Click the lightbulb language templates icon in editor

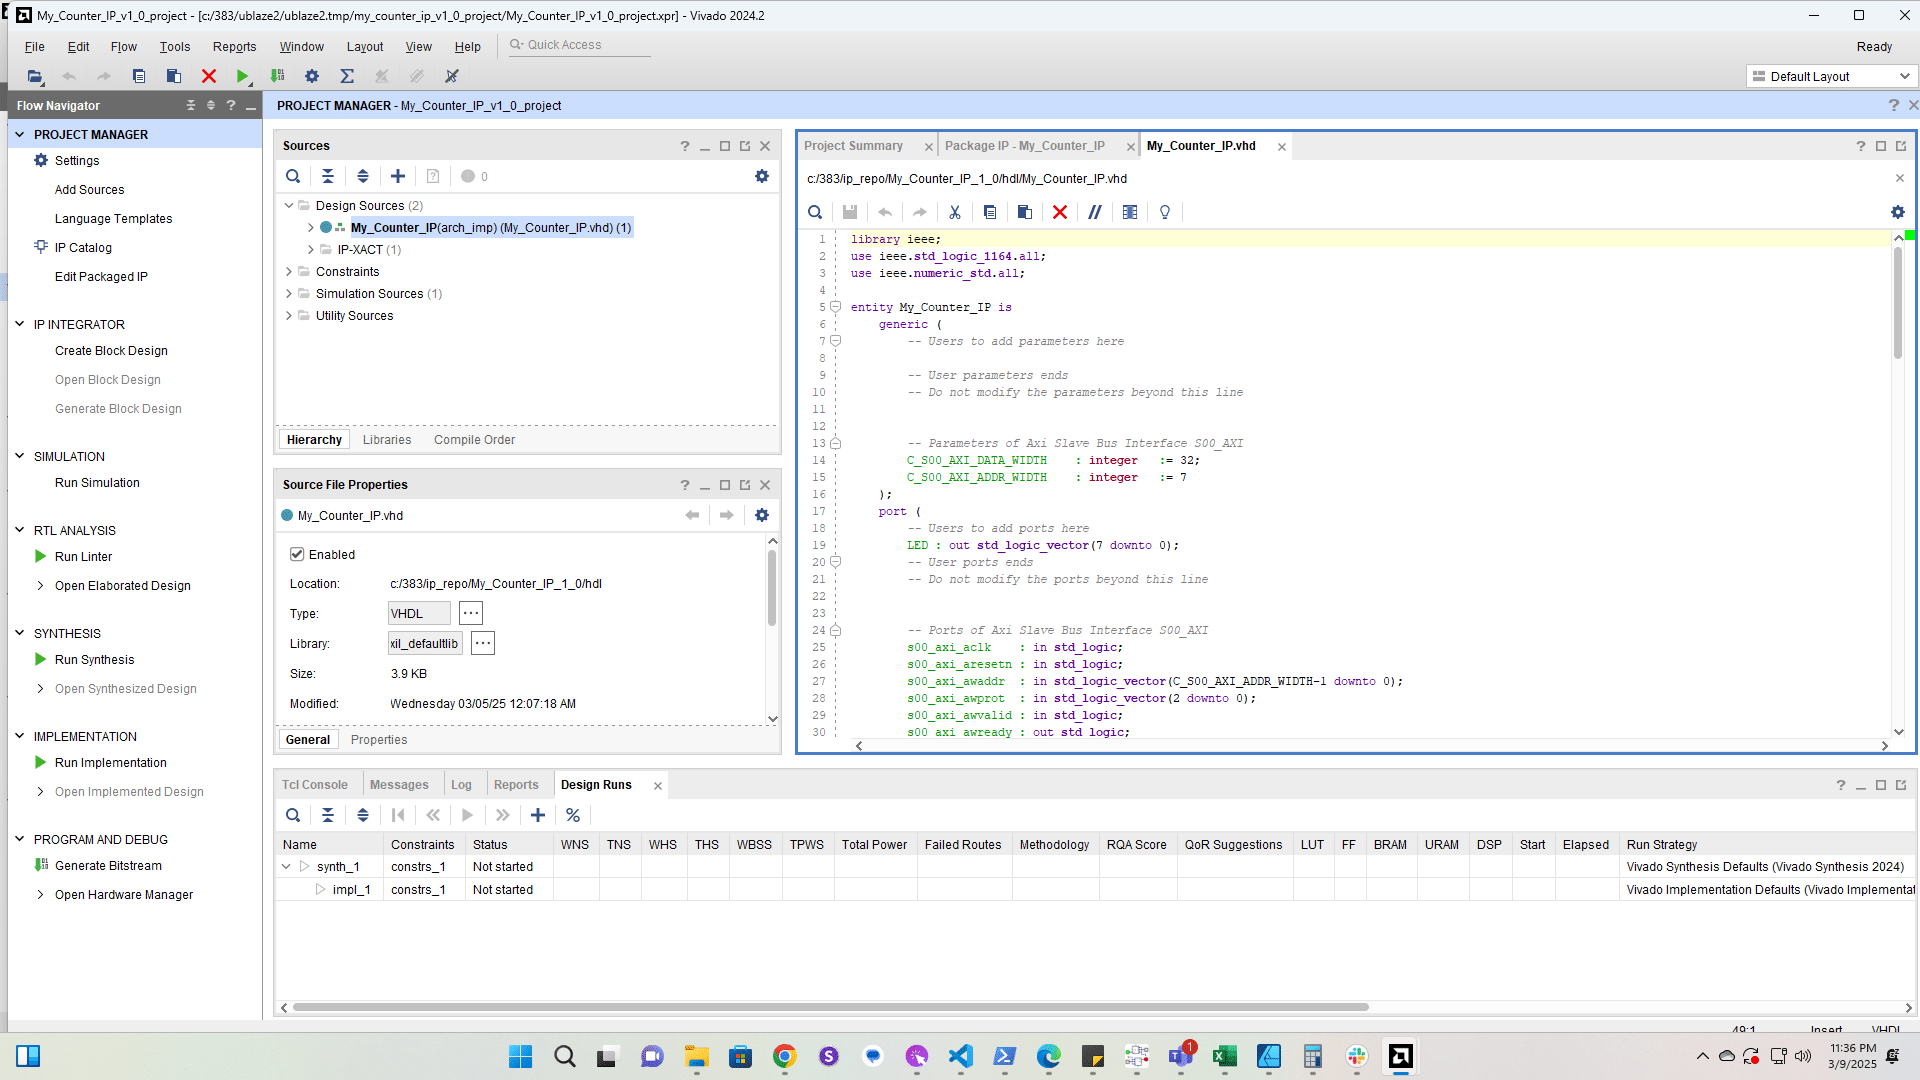[1165, 212]
